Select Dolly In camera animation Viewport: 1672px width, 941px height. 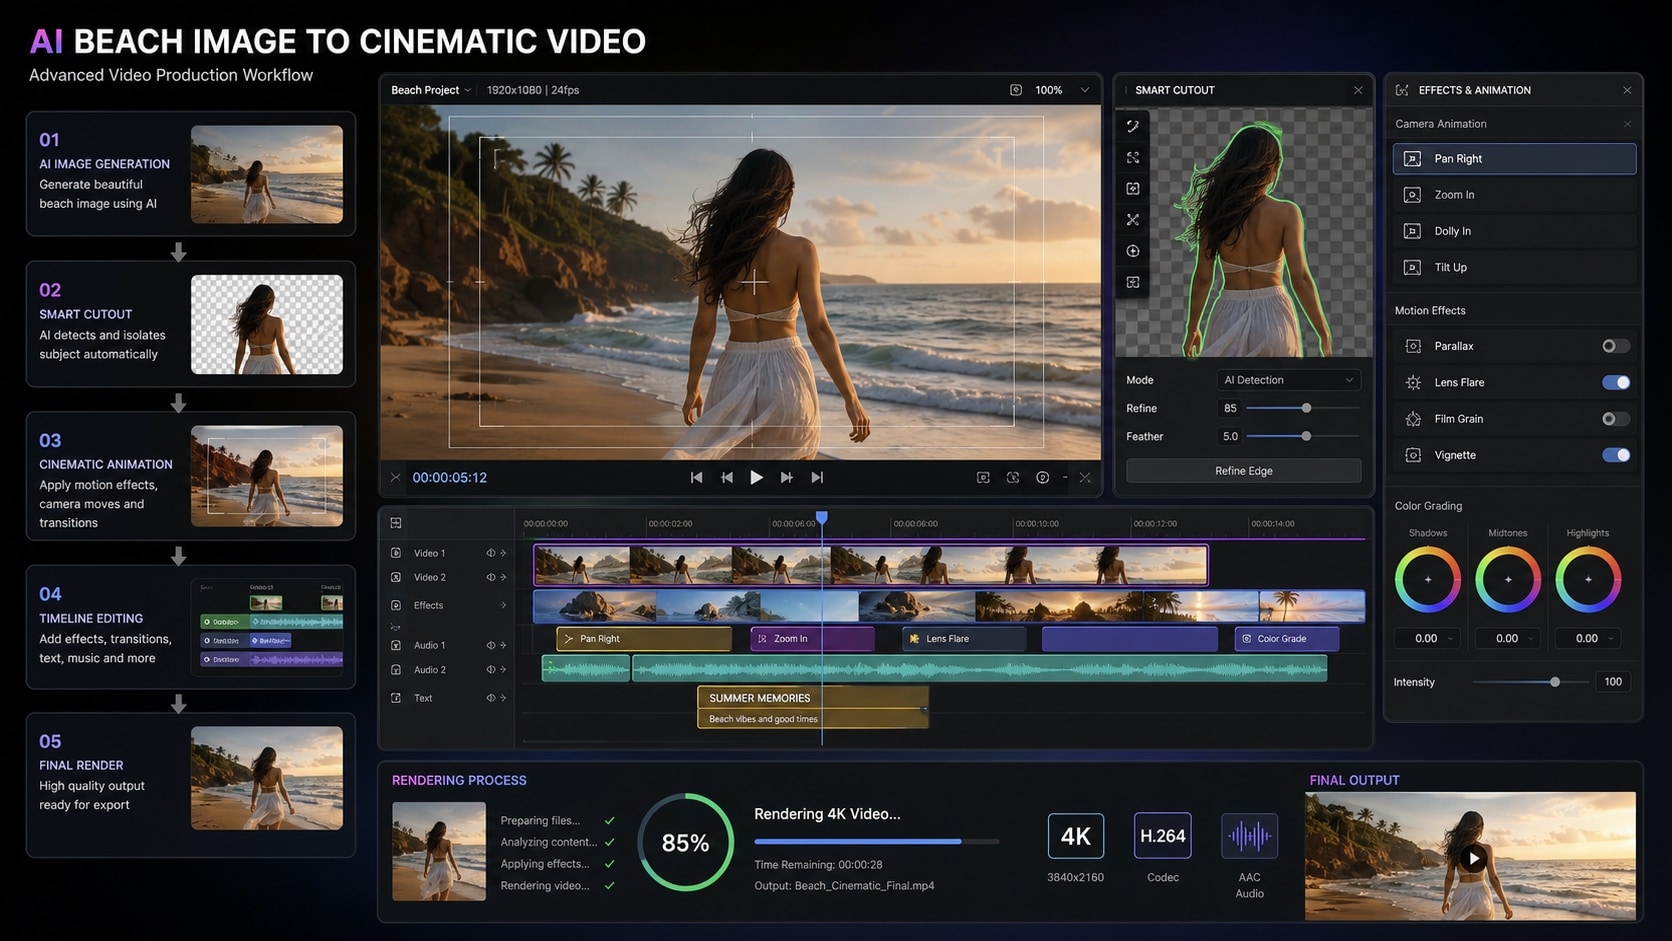(1514, 231)
